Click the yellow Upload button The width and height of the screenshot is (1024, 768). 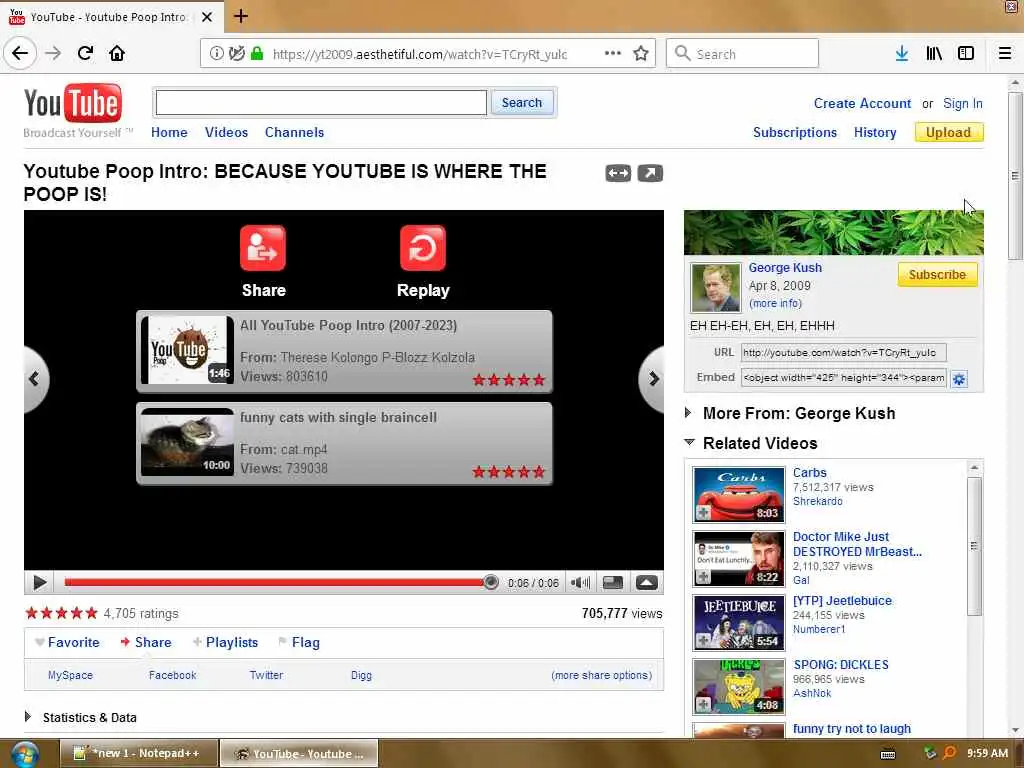click(x=949, y=133)
